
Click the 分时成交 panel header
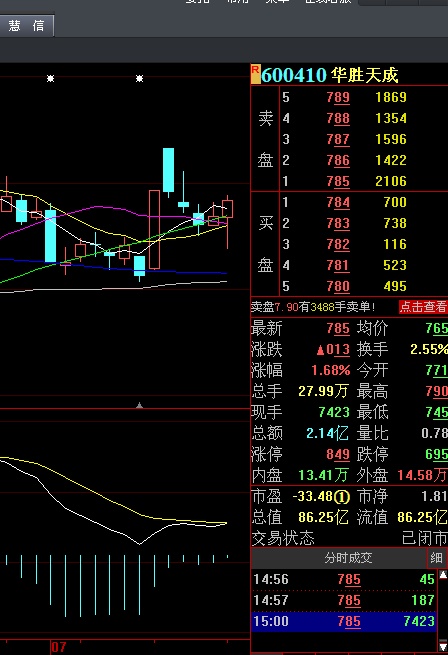[x=348, y=558]
